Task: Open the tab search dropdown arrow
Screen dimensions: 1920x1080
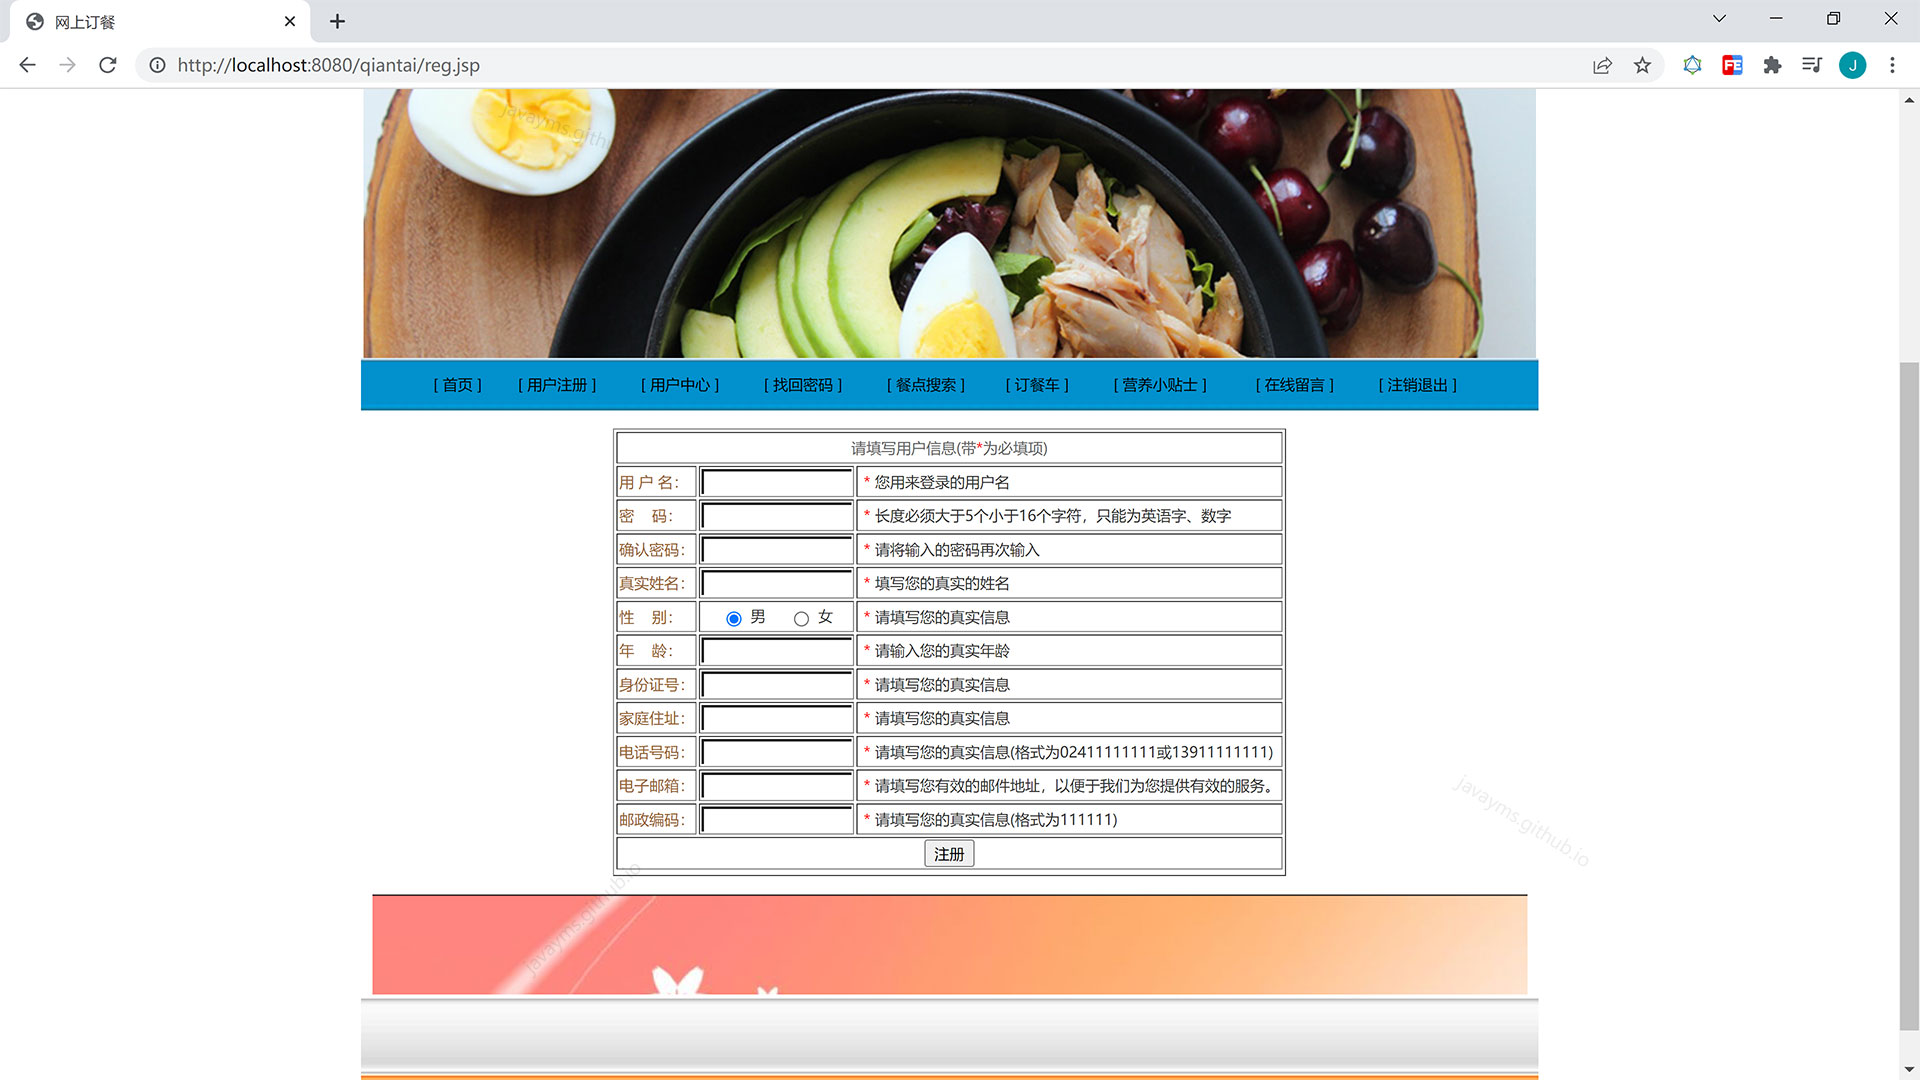Action: (x=1718, y=18)
